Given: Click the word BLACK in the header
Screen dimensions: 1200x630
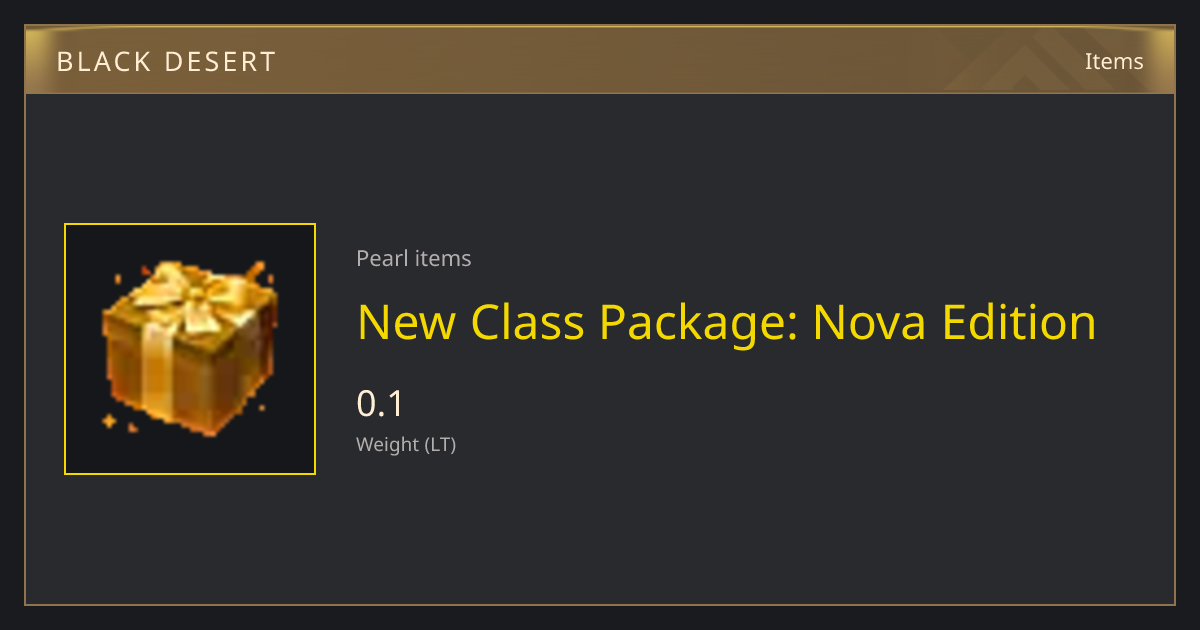Looking at the screenshot, I should (105, 62).
